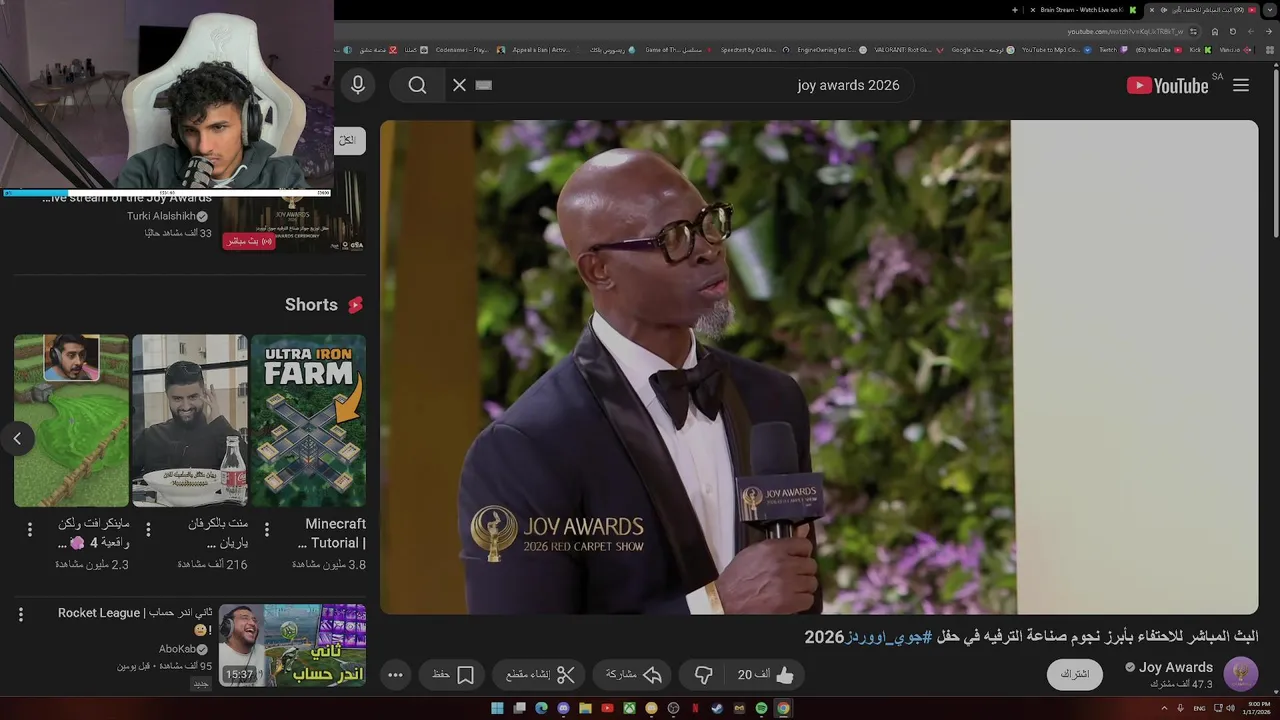Image resolution: width=1280 pixels, height=720 pixels.
Task: Click the browser home icon
Action: [x=1215, y=31]
